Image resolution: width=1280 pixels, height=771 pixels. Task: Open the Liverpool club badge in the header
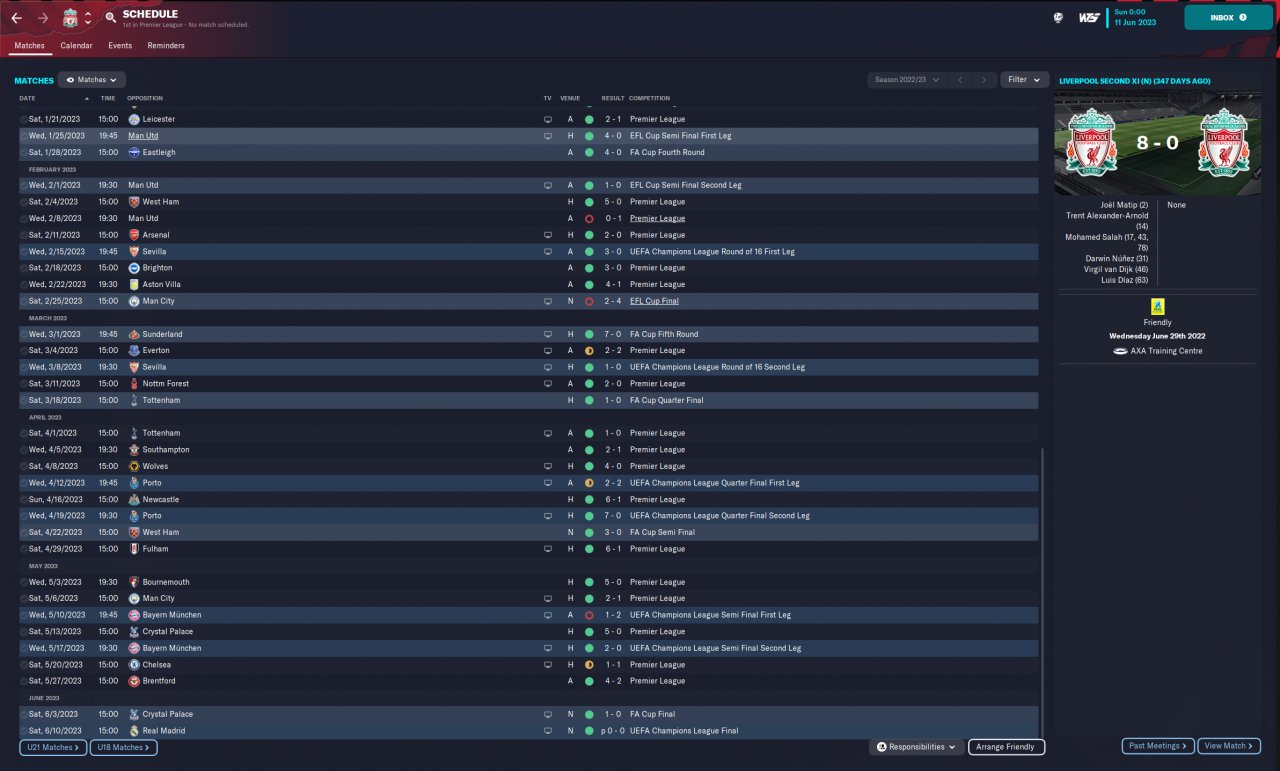coord(70,18)
